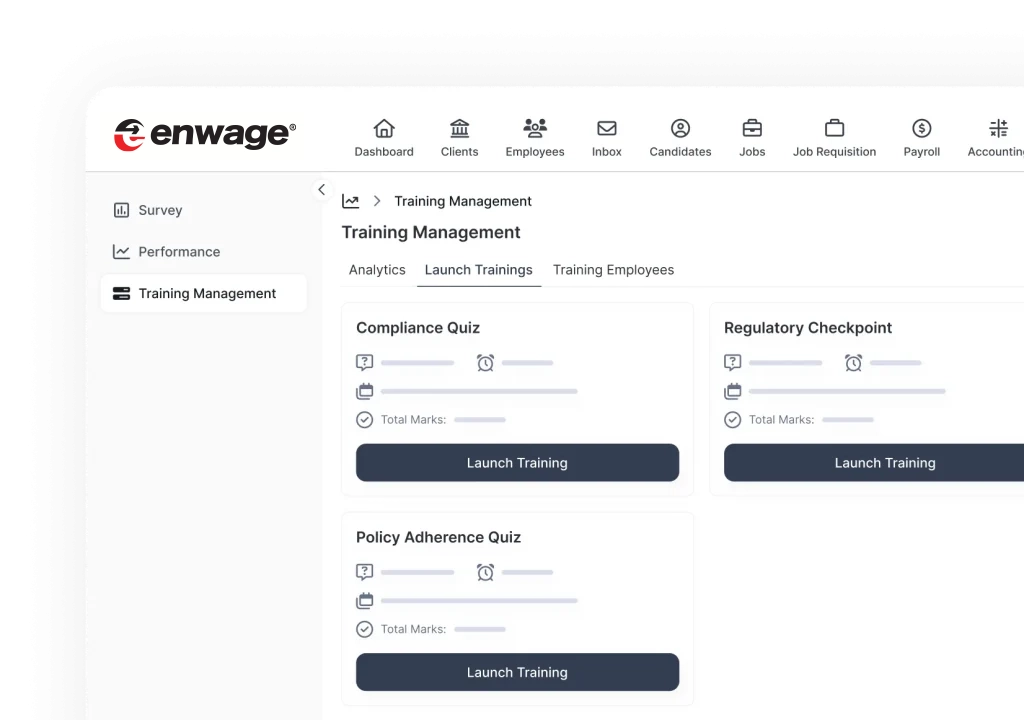This screenshot has height=720, width=1024.
Task: Expand the breadcrumb chevron next to chart icon
Action: pos(377,200)
